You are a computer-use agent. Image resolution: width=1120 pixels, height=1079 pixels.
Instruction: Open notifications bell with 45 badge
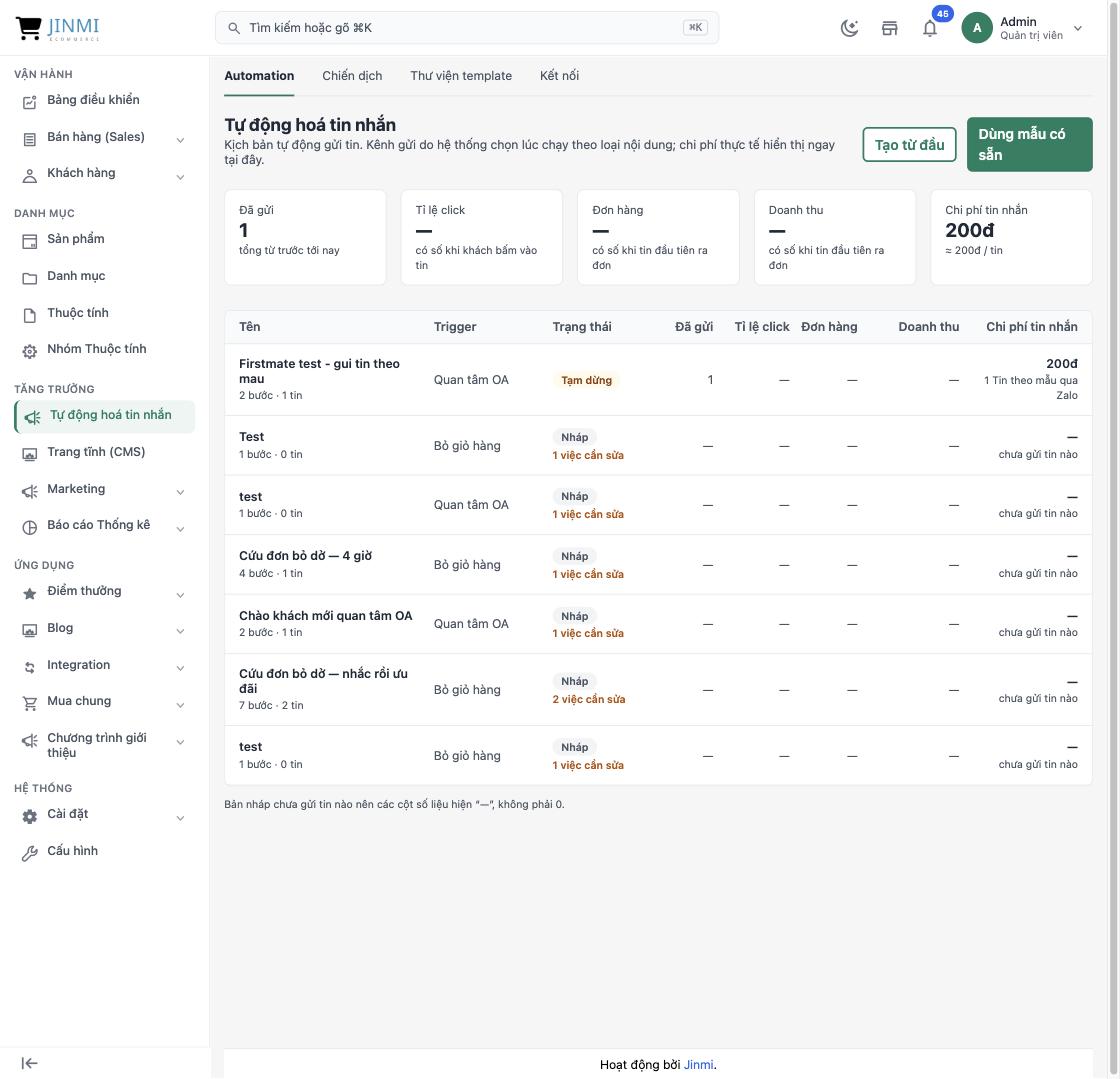pos(930,29)
